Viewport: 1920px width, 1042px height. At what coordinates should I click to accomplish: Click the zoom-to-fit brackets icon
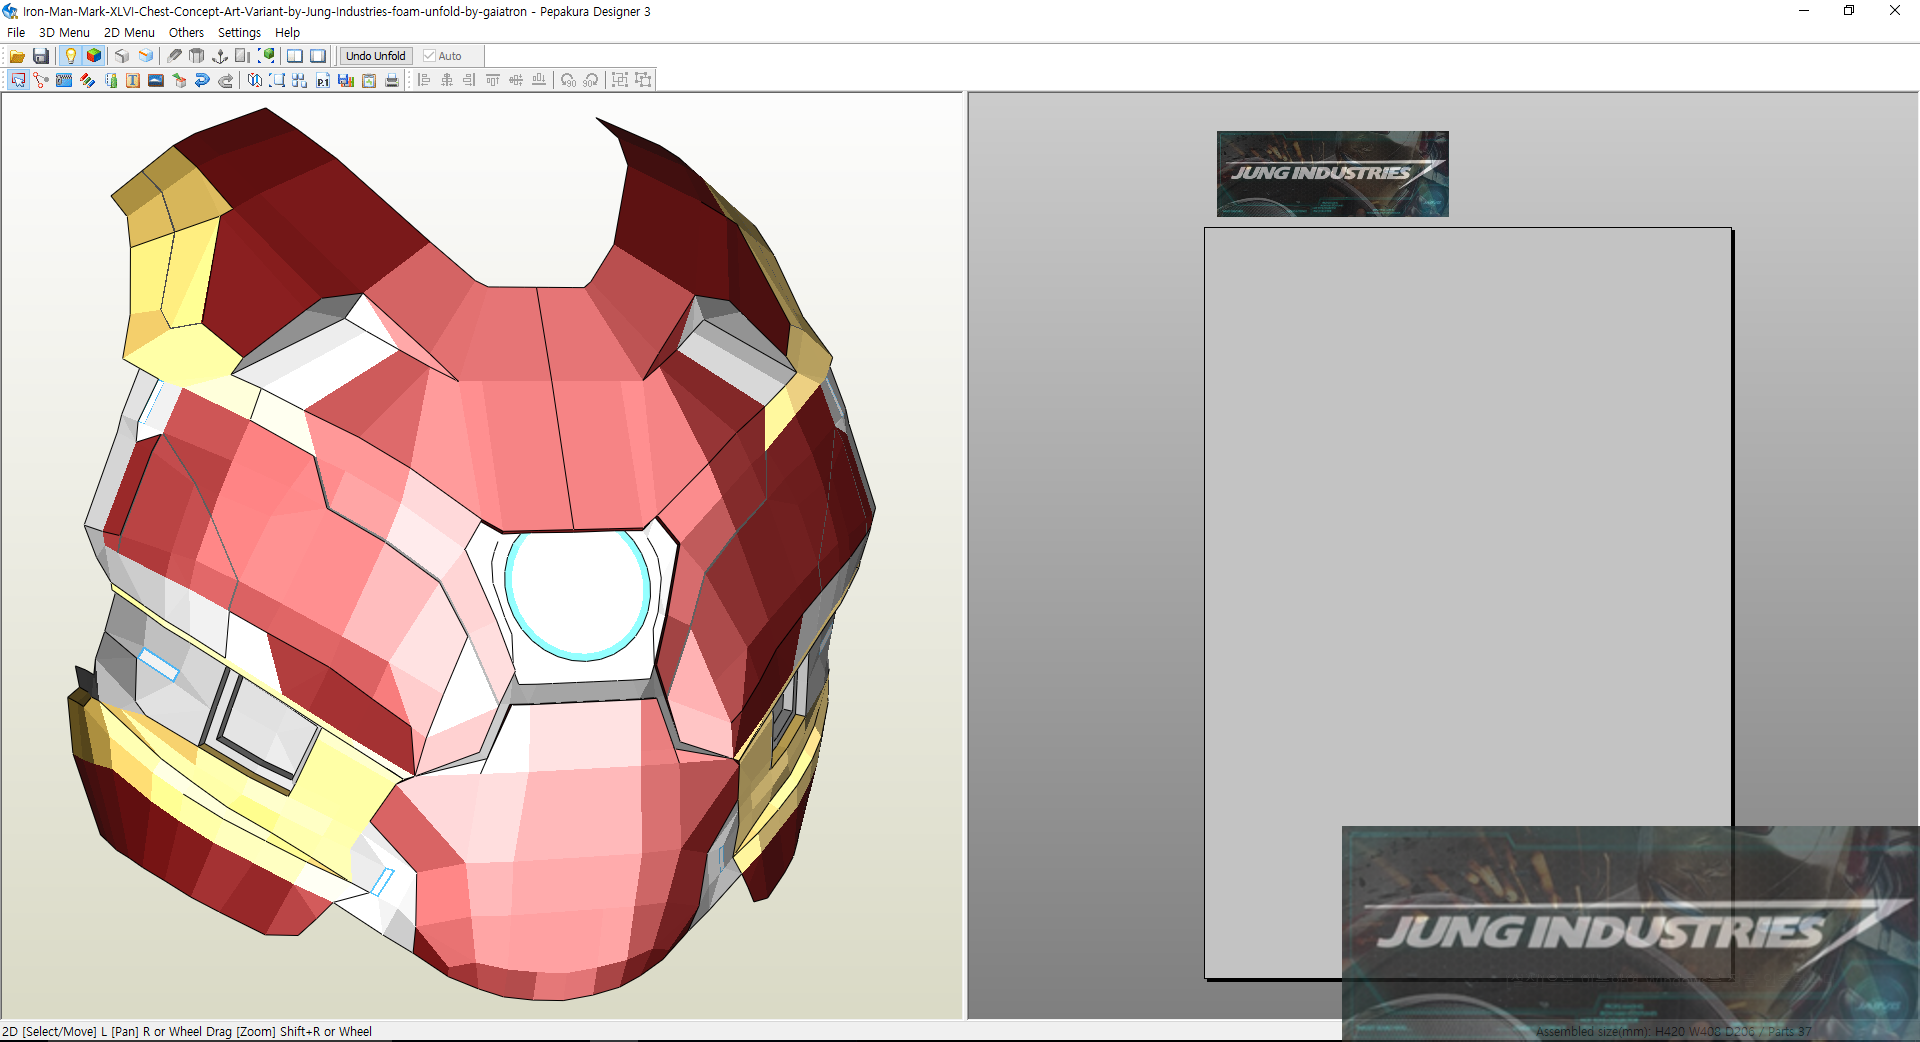point(277,80)
